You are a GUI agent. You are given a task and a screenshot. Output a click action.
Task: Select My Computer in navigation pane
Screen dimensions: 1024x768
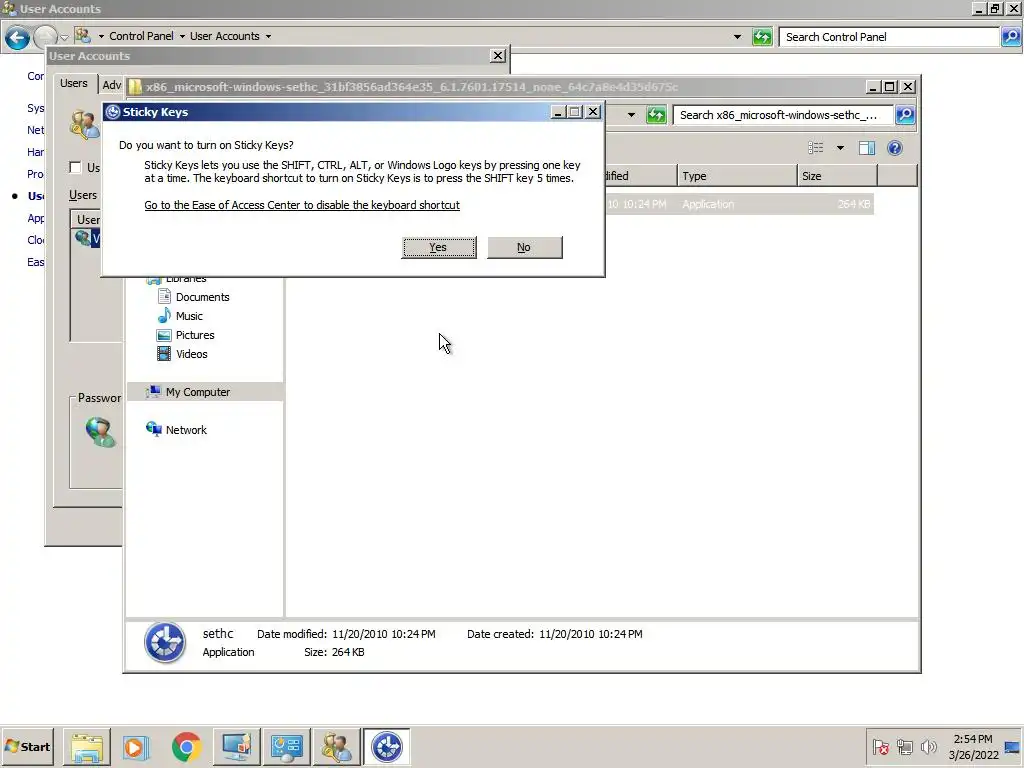point(197,392)
